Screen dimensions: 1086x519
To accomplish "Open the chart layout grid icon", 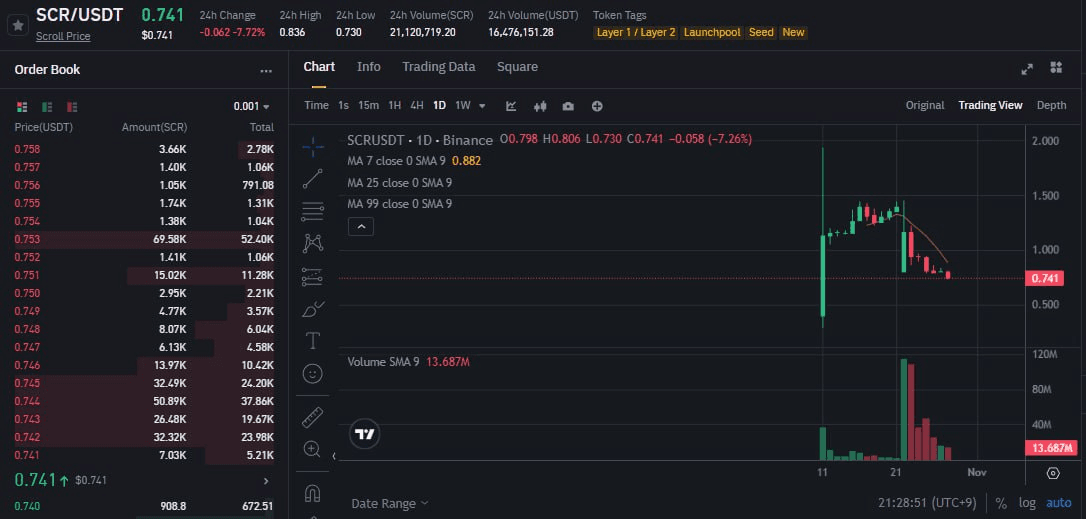I will 1056,67.
